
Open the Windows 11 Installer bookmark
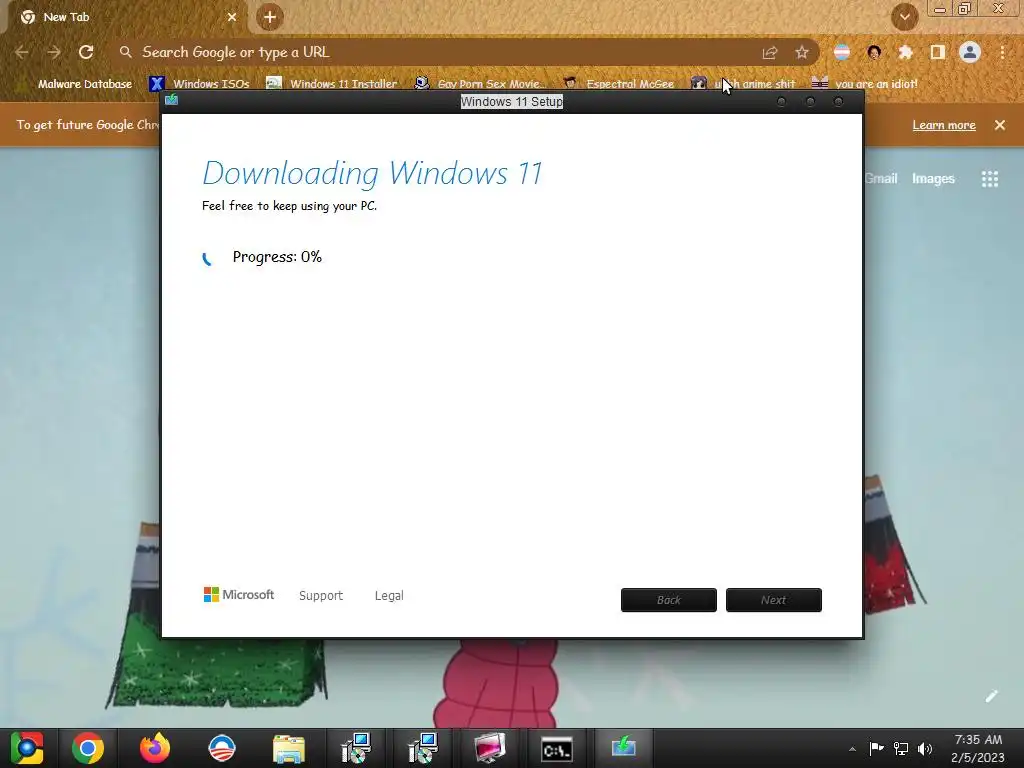tap(332, 84)
